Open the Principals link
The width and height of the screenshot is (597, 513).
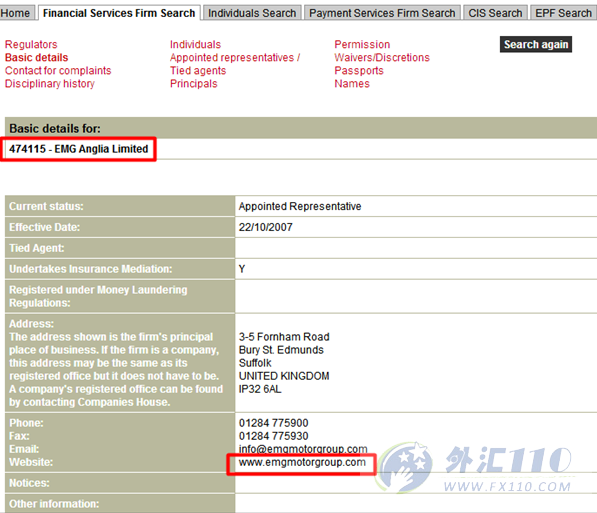pos(193,84)
